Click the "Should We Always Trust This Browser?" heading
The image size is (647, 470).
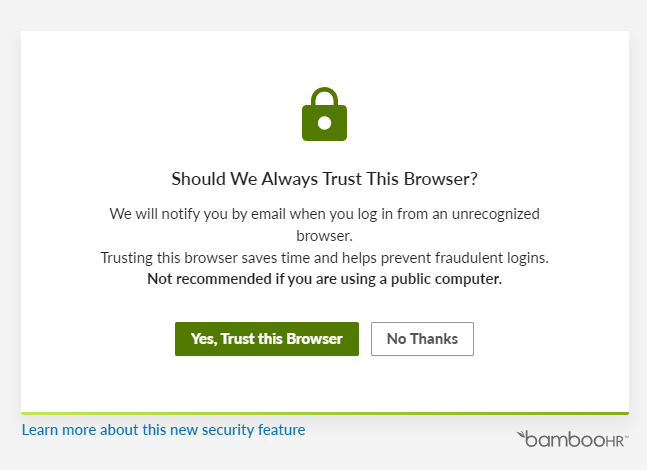[x=324, y=179]
